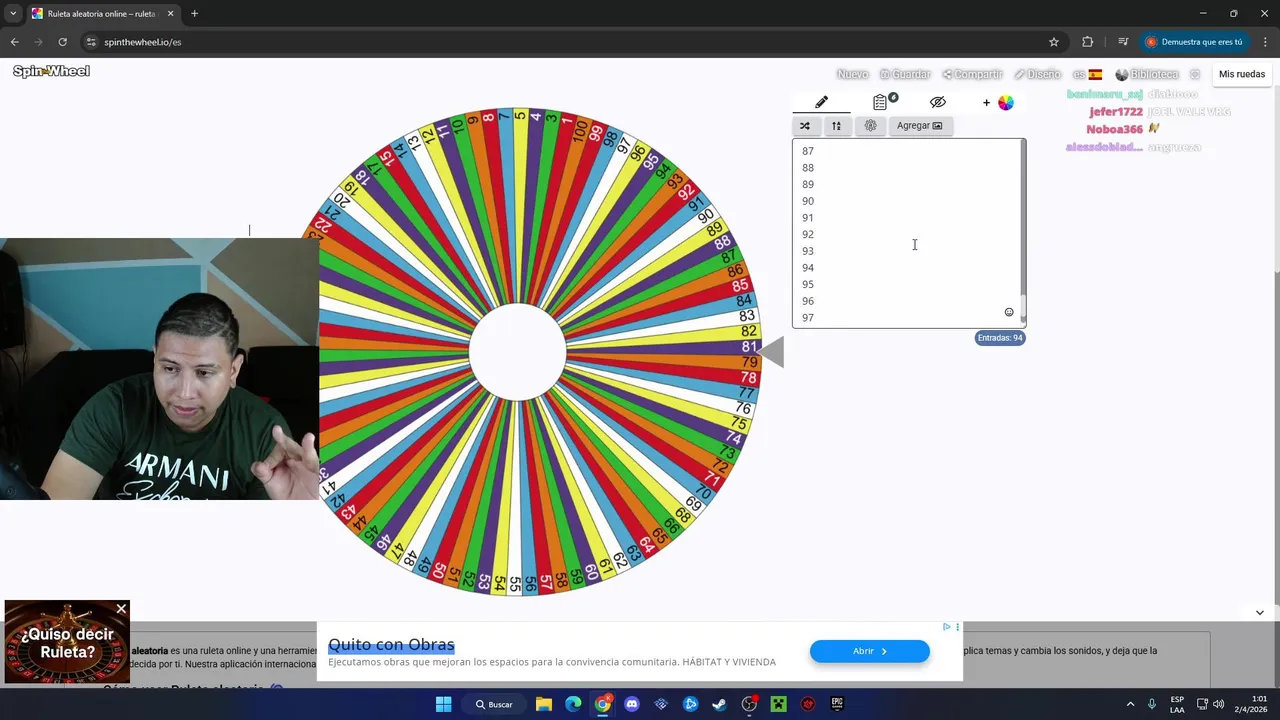Open File Explorer from the taskbar

coord(543,704)
